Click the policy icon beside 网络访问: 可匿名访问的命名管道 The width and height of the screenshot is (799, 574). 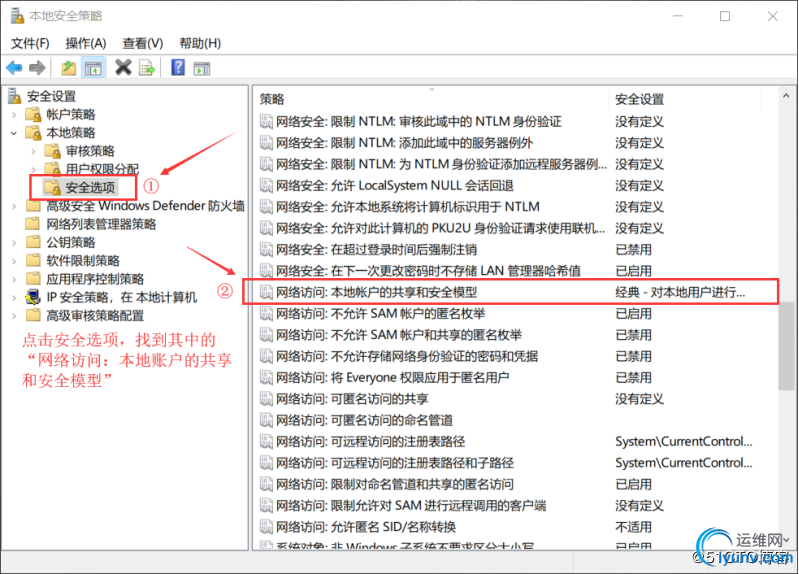266,420
